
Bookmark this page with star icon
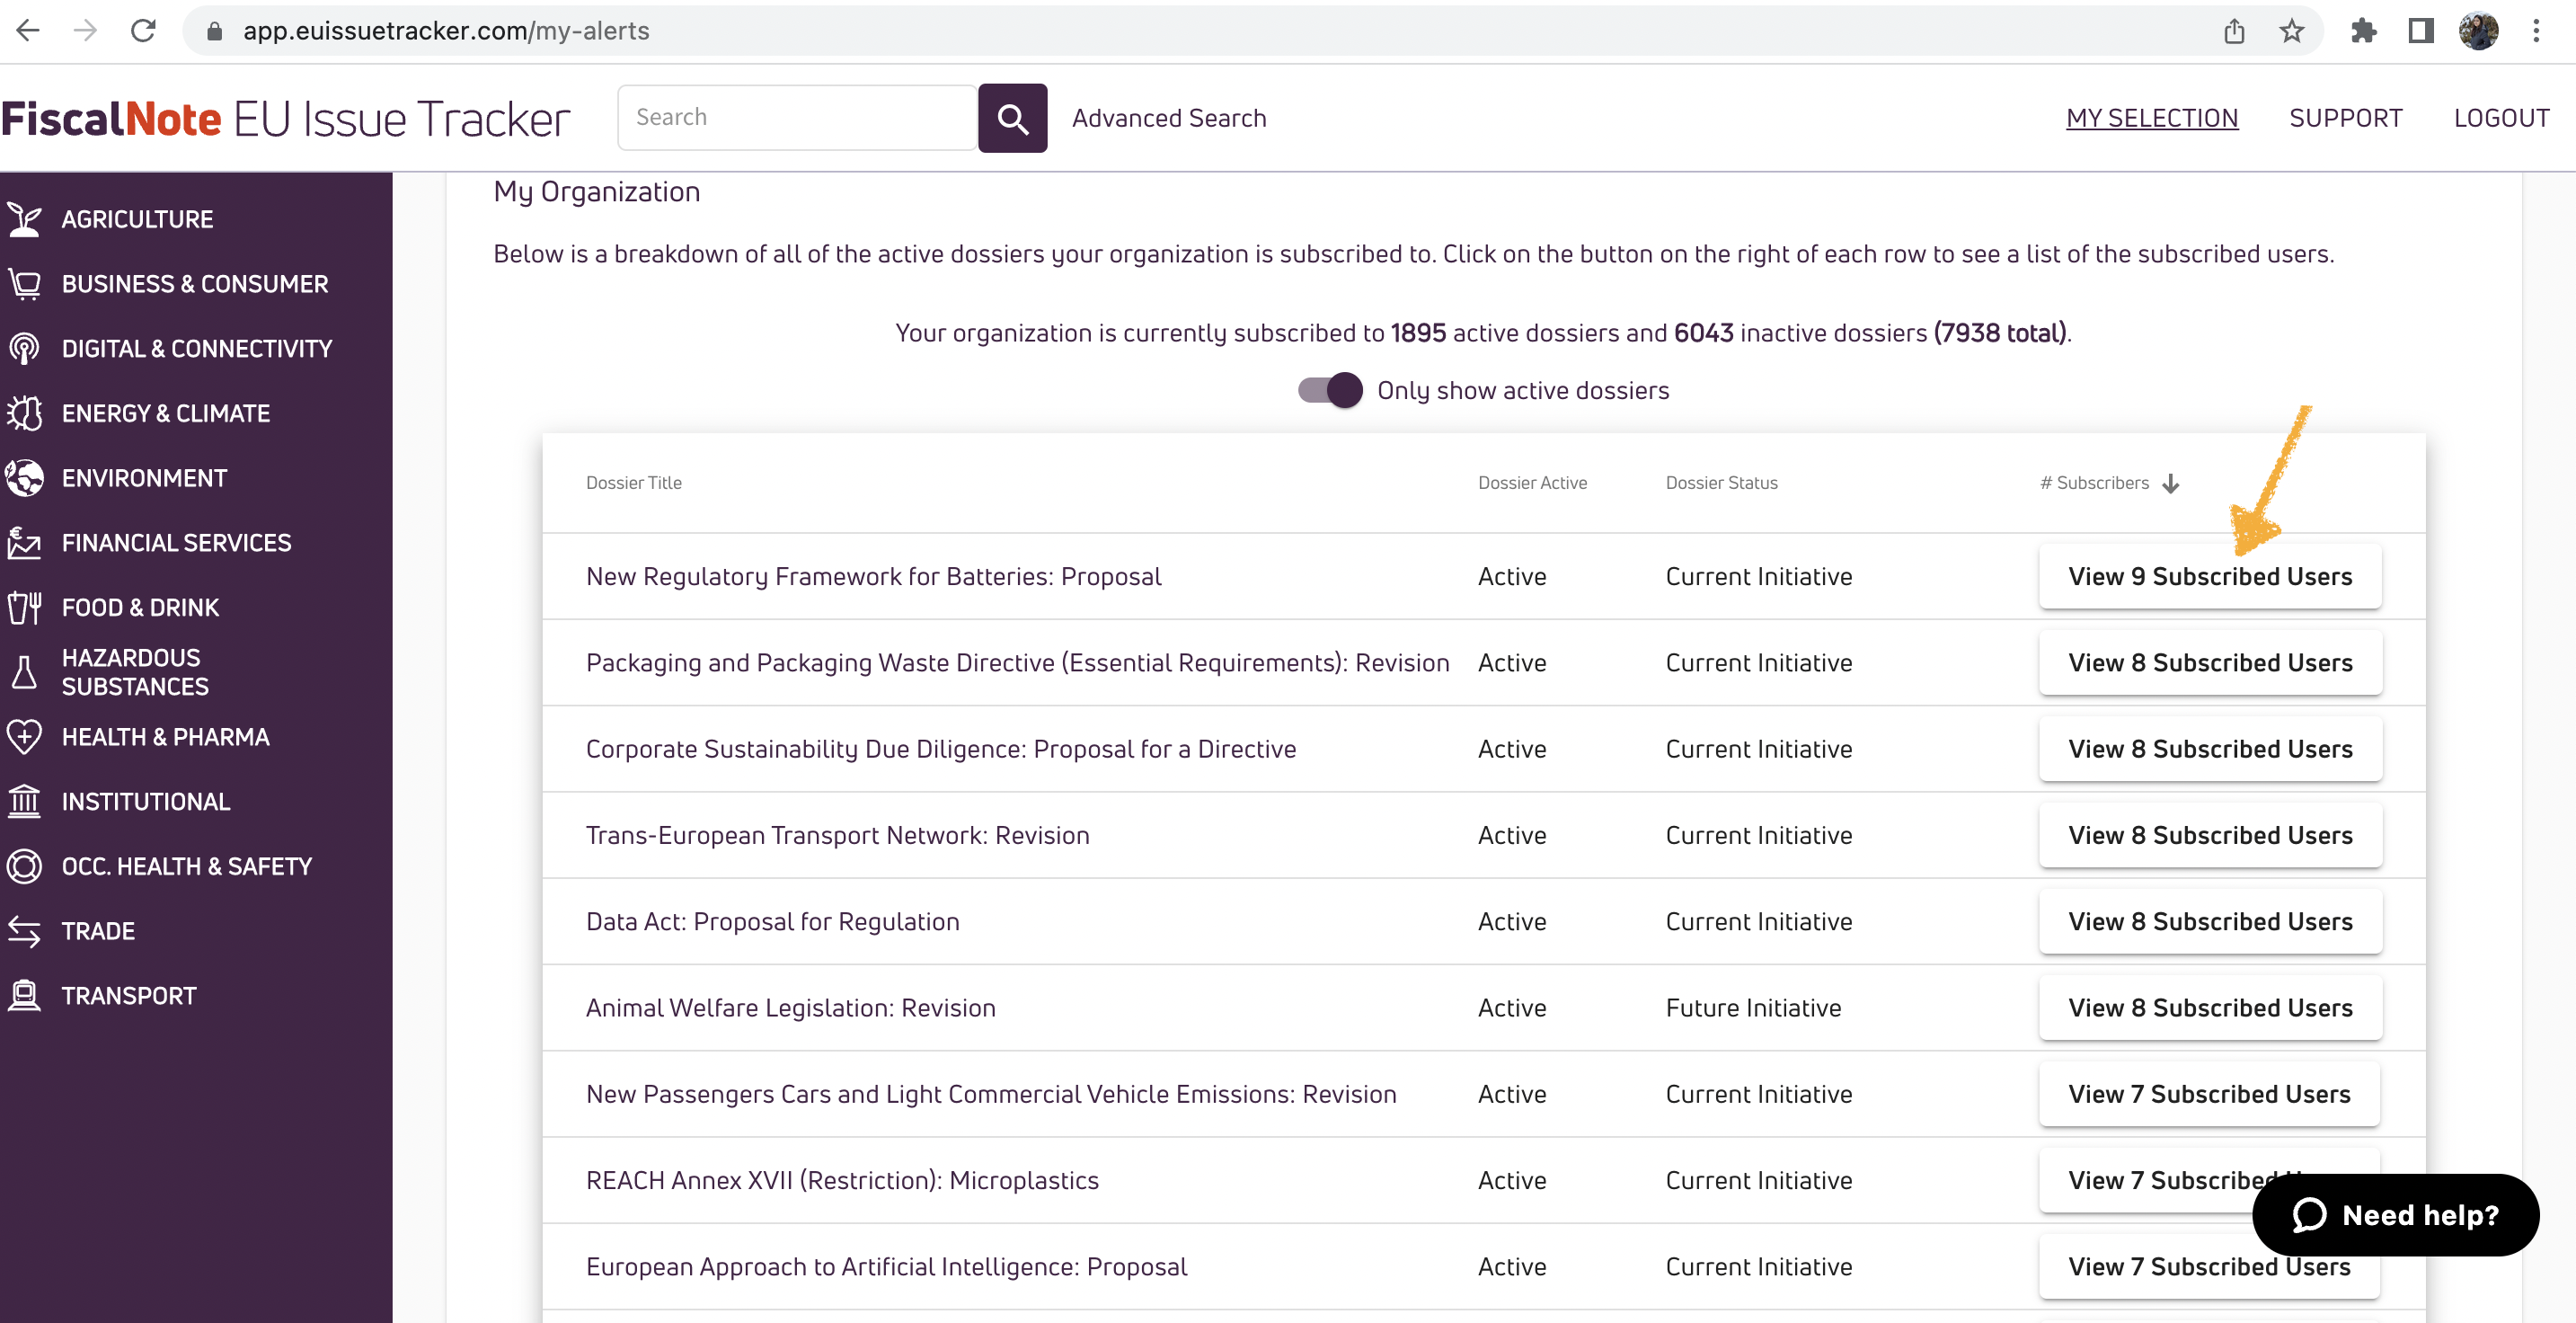[x=2291, y=31]
